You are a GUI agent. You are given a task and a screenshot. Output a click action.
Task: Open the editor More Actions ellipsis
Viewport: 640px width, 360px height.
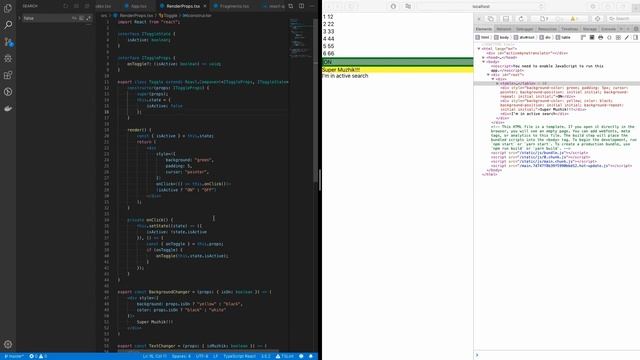pos(312,6)
